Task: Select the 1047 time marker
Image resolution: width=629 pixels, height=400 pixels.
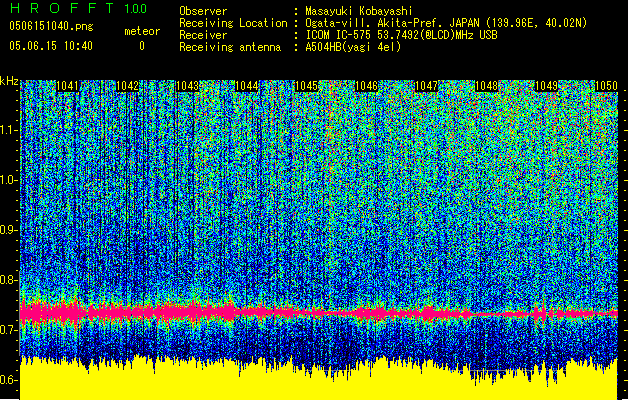Action: 427,87
